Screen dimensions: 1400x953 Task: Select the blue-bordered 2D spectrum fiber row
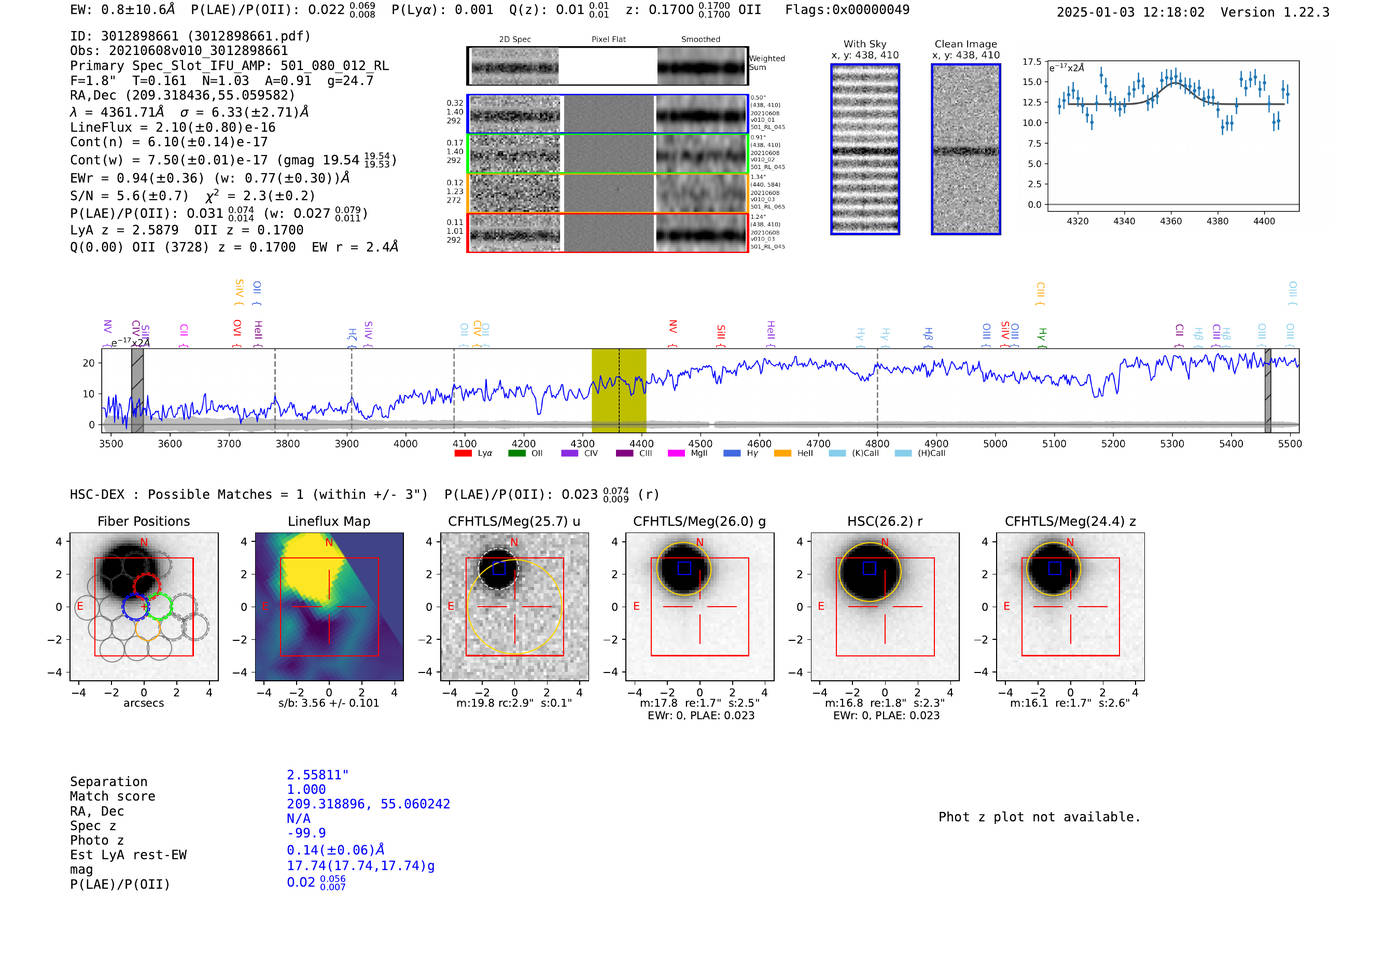[608, 114]
